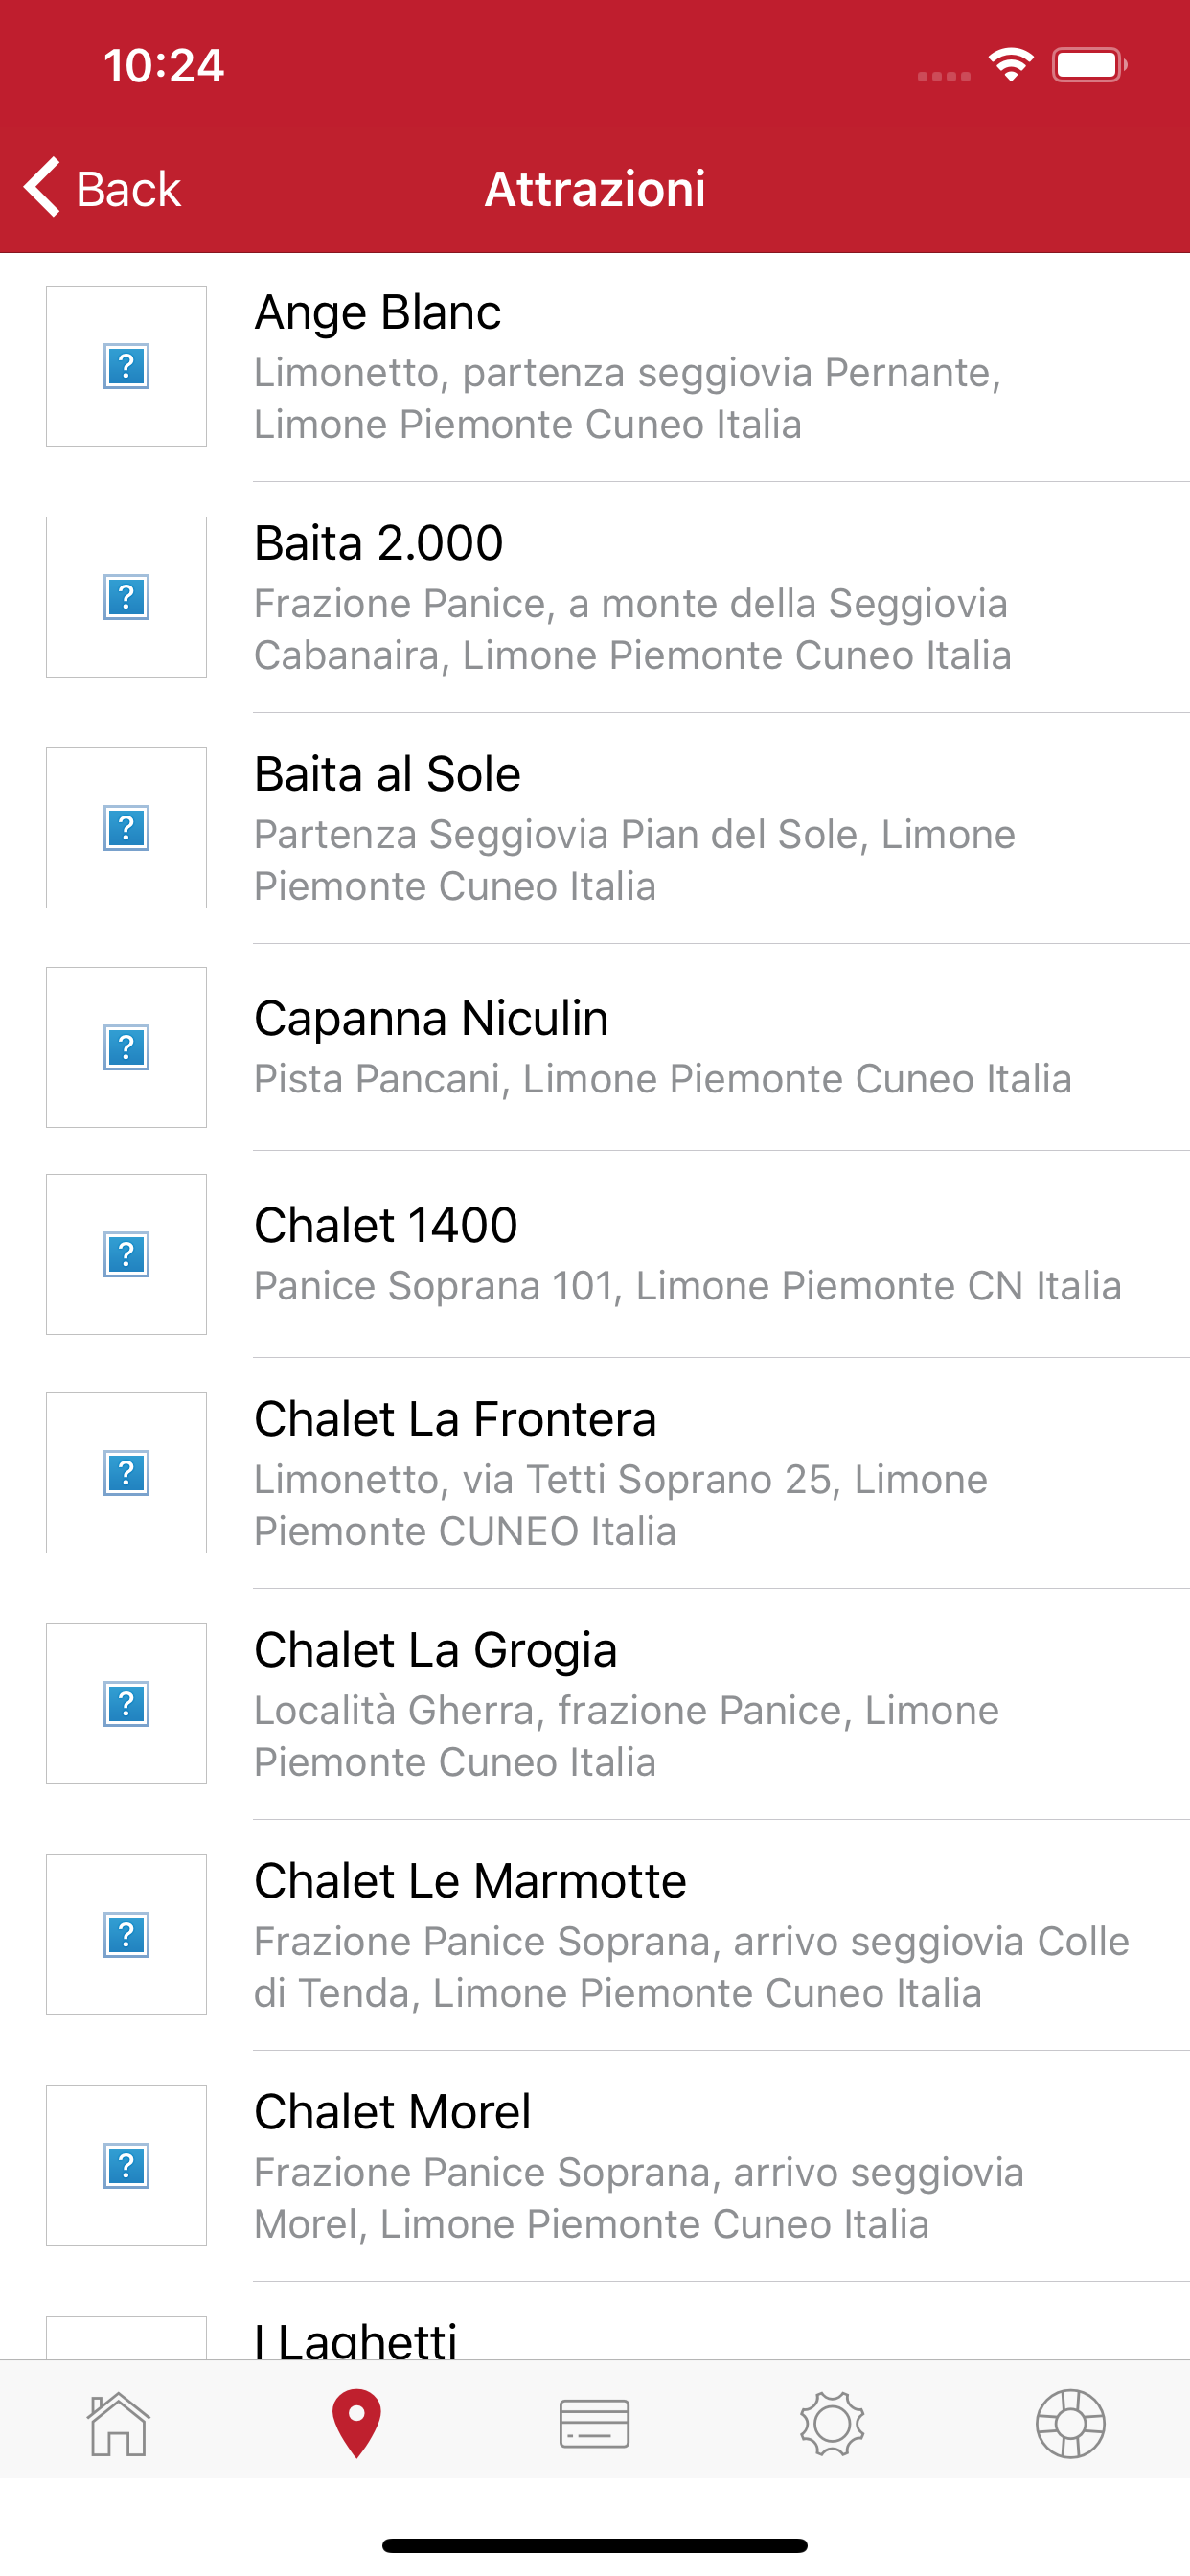Open the settings gear tab

click(x=832, y=2423)
